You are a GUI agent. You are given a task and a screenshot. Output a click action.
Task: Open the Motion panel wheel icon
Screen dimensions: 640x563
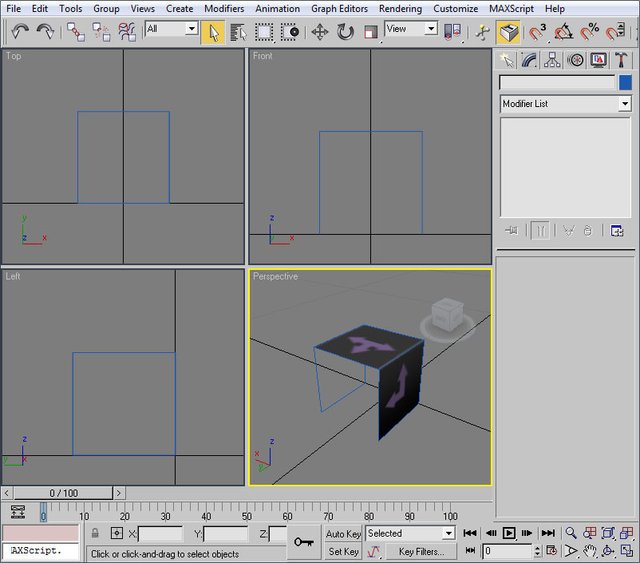click(x=575, y=60)
